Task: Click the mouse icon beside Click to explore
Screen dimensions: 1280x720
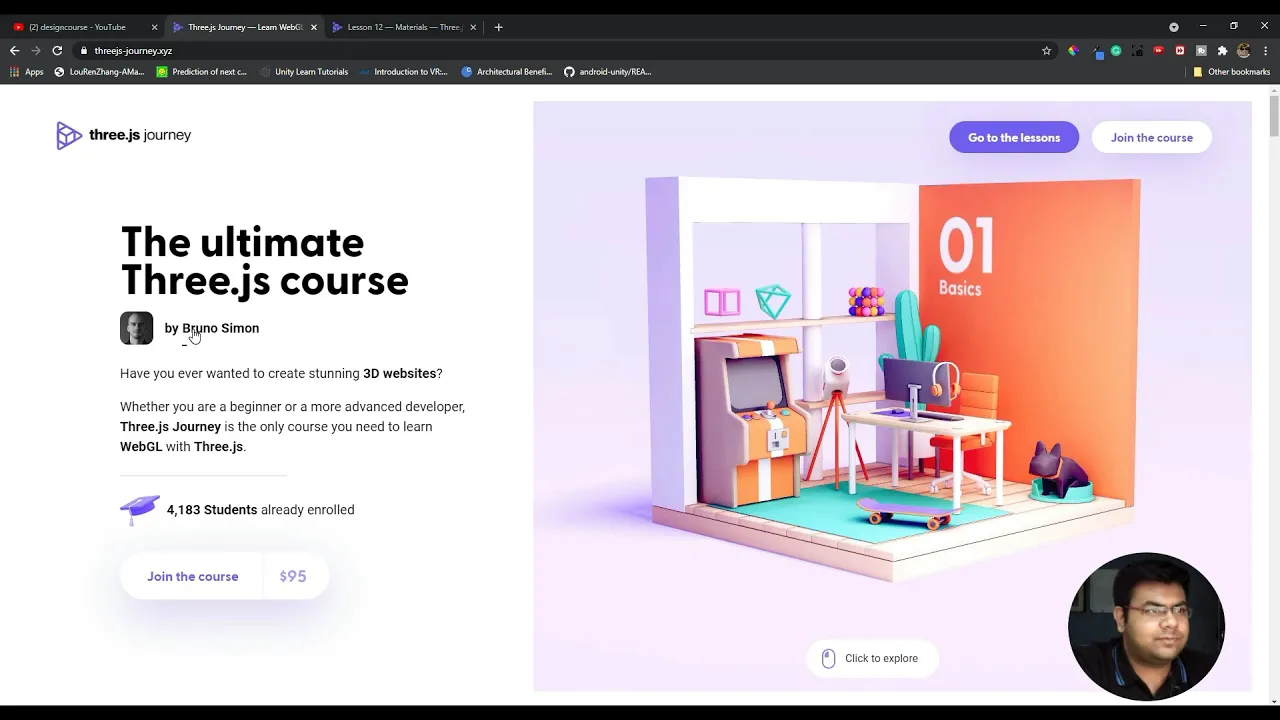Action: coord(828,658)
